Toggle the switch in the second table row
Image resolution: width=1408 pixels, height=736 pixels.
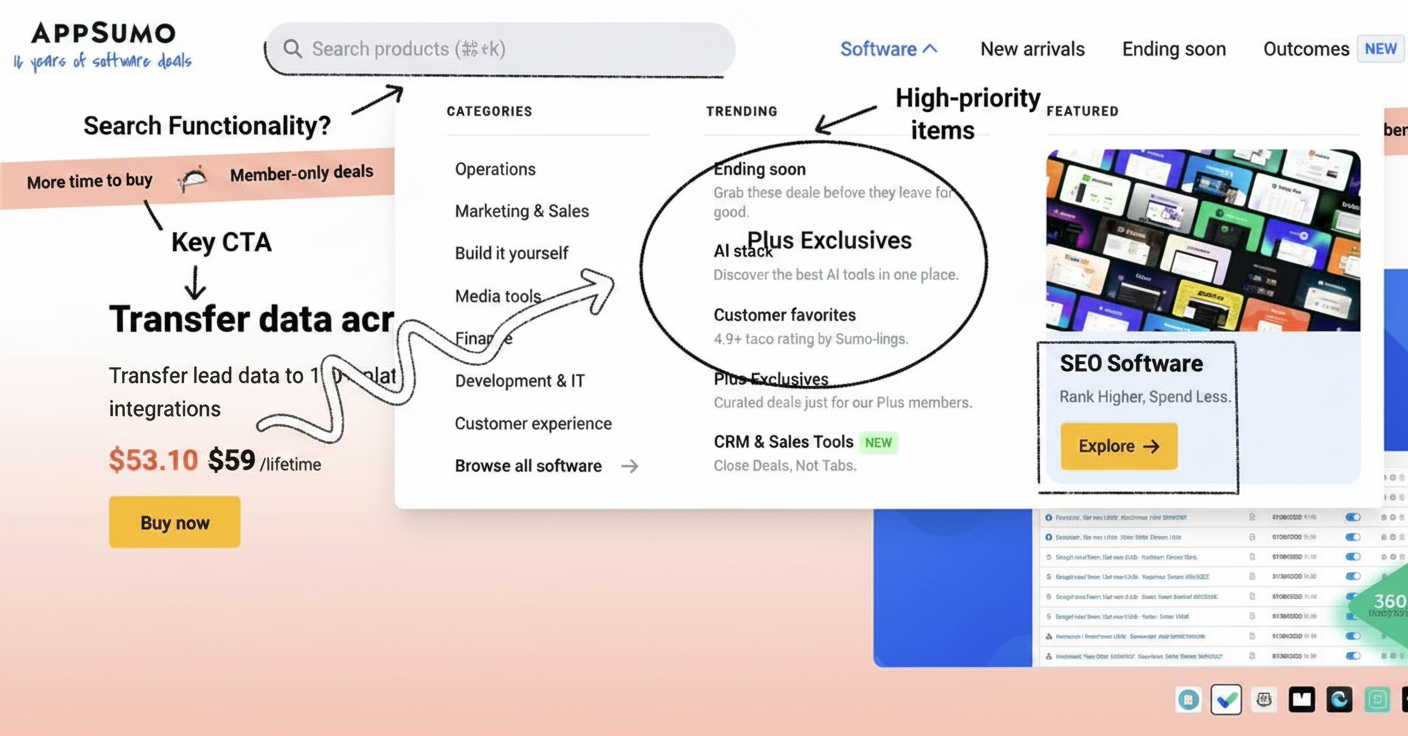point(1353,537)
